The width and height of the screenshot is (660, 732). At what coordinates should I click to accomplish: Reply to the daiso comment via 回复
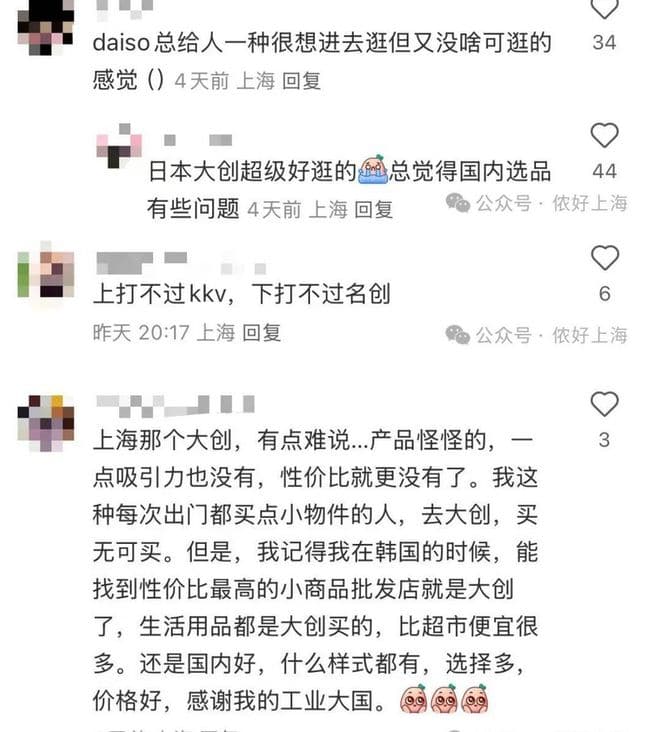click(x=302, y=81)
